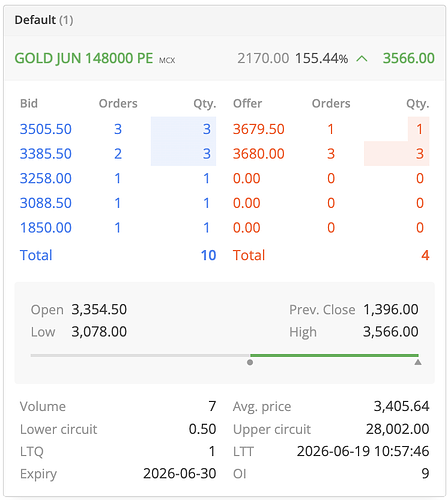
Task: Select bid price 3258.00
Action: coord(46,178)
